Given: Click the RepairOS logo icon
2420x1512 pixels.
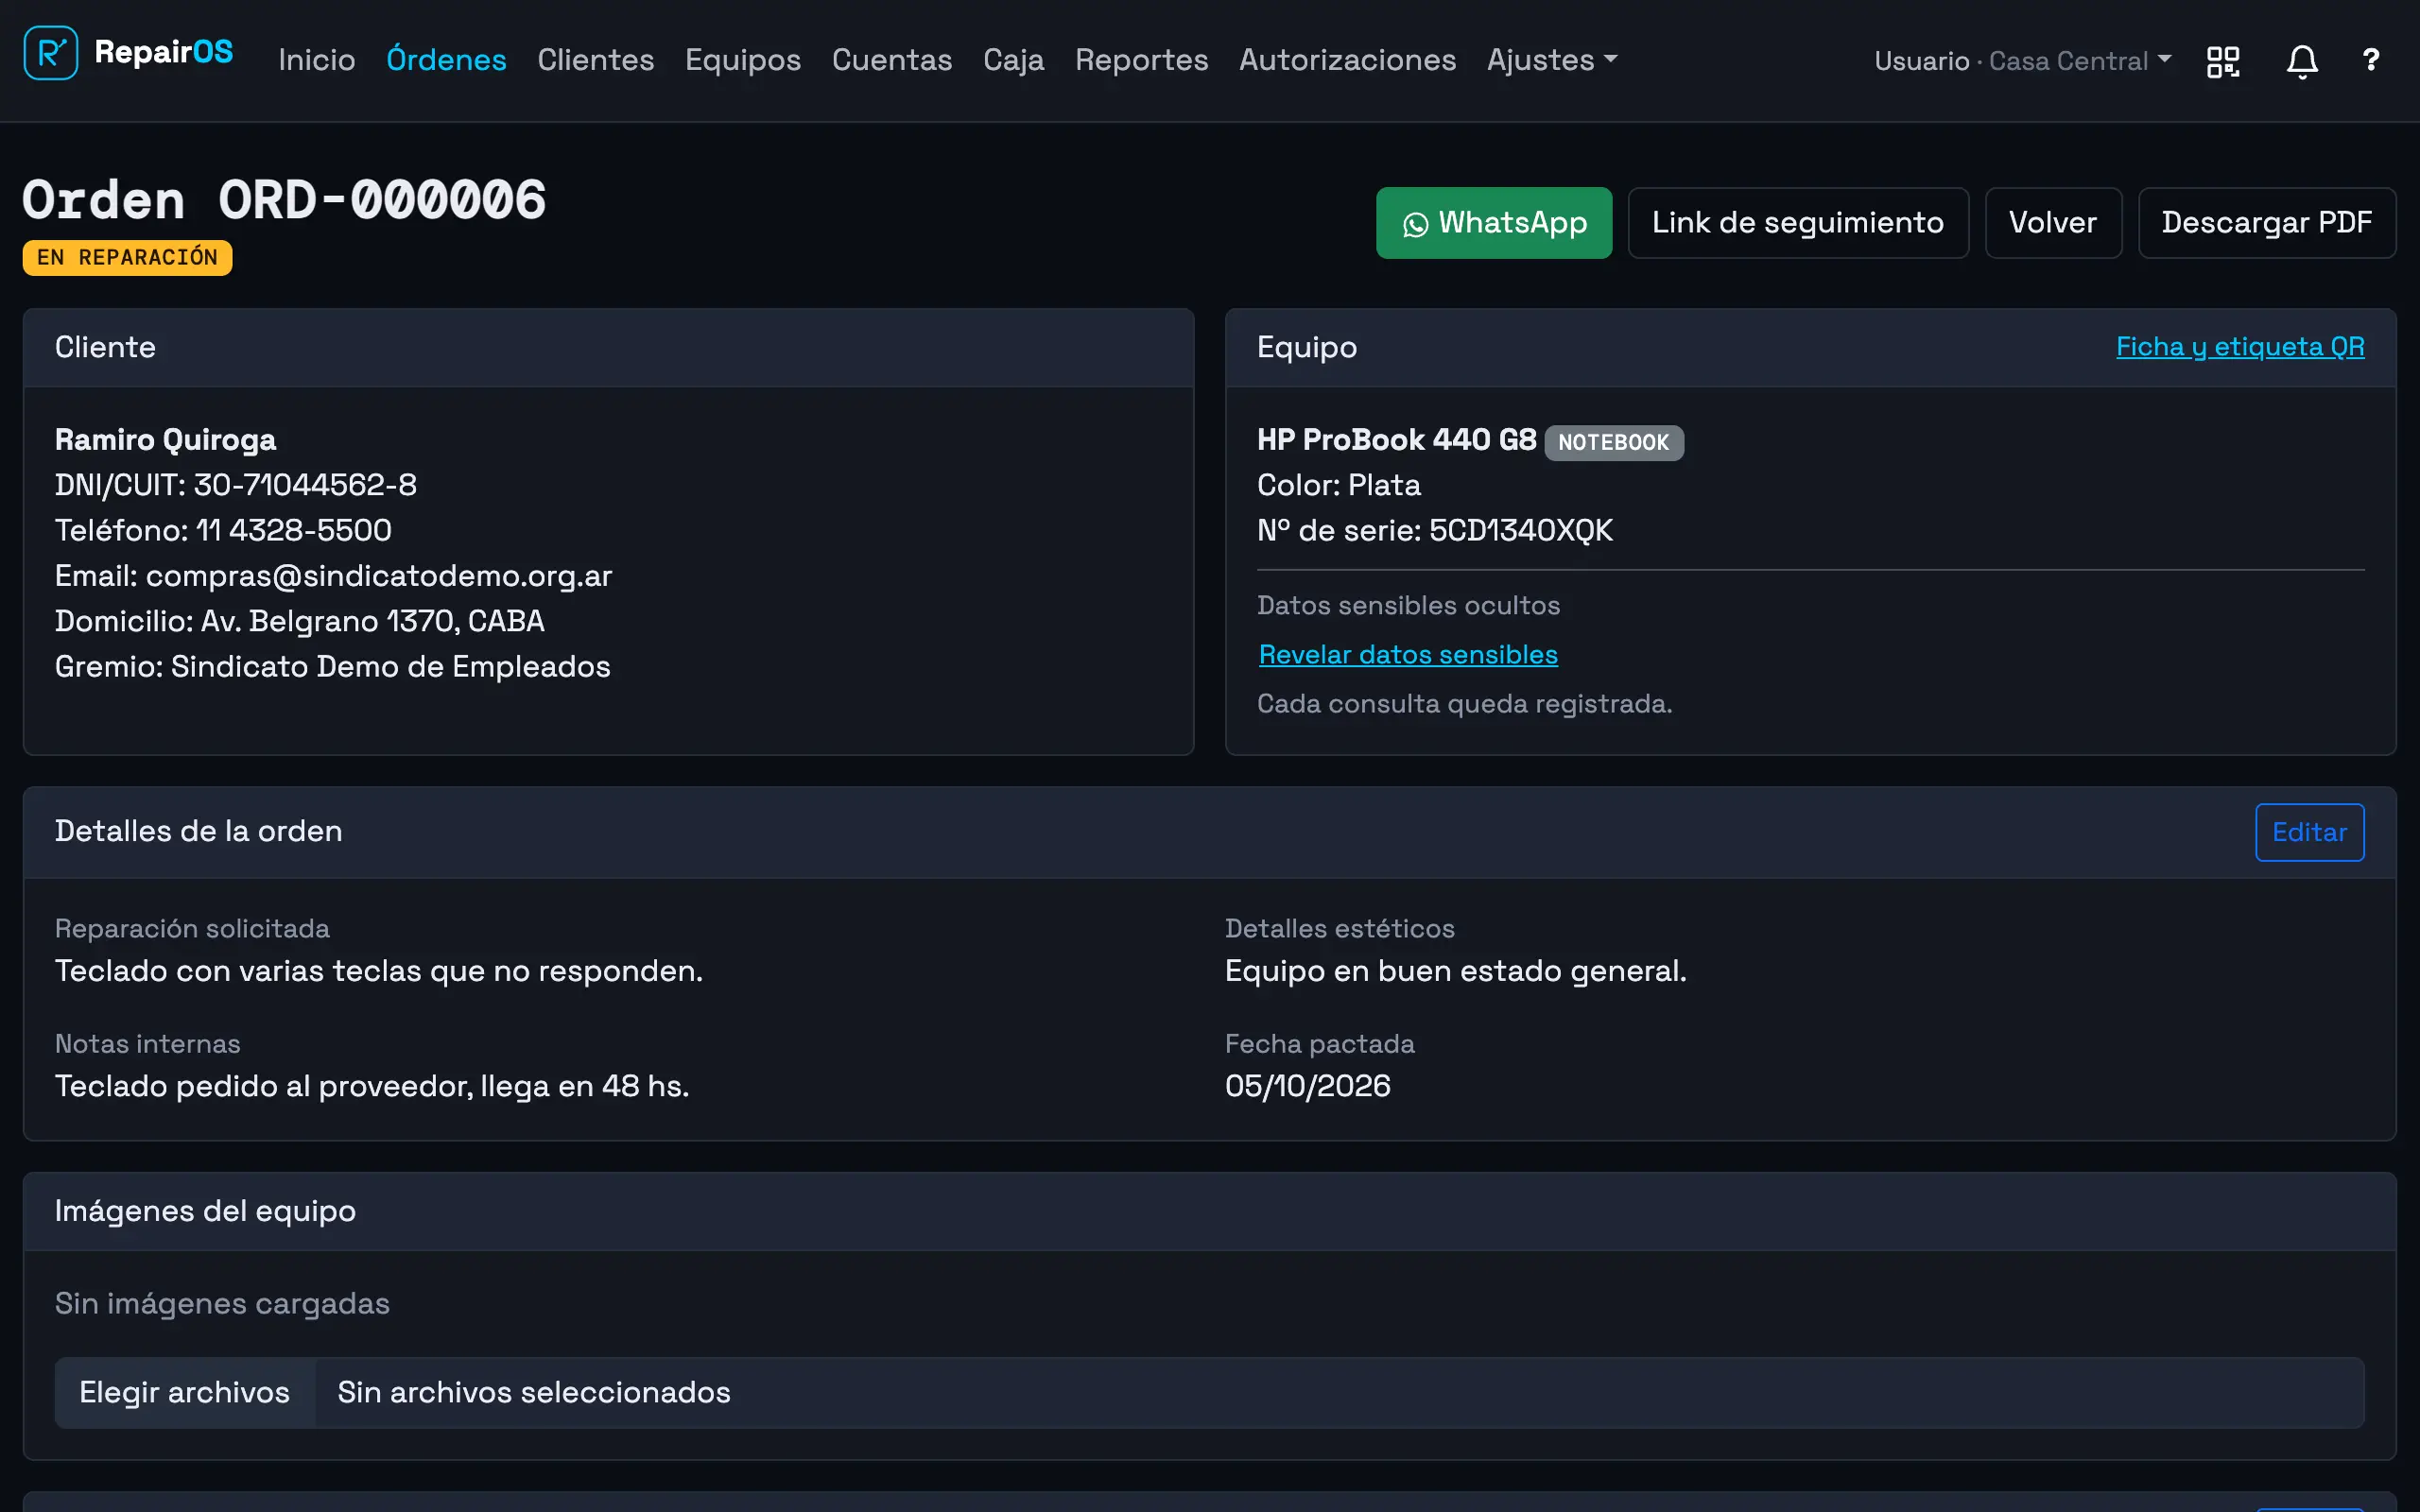Looking at the screenshot, I should click(51, 53).
